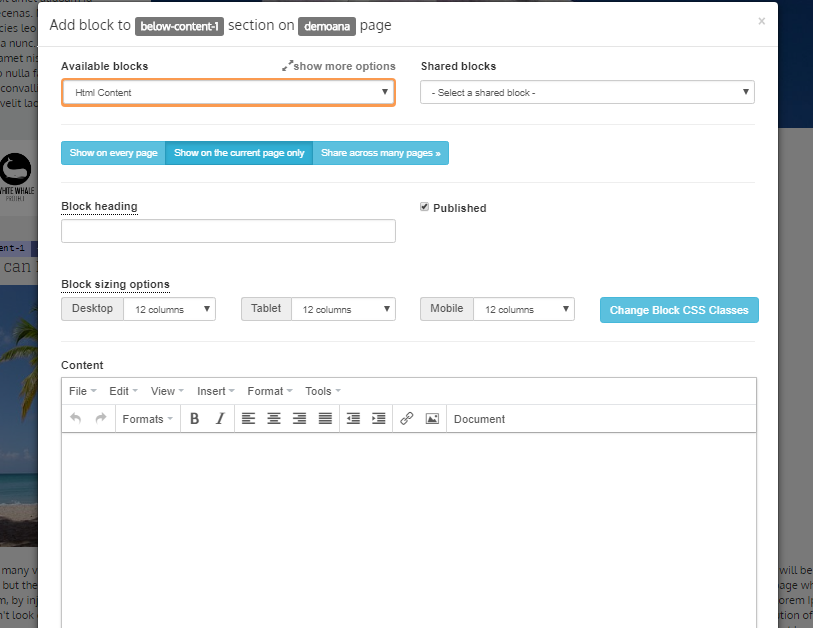Image resolution: width=813 pixels, height=628 pixels.
Task: Insert a link using the chain icon
Action: [406, 419]
